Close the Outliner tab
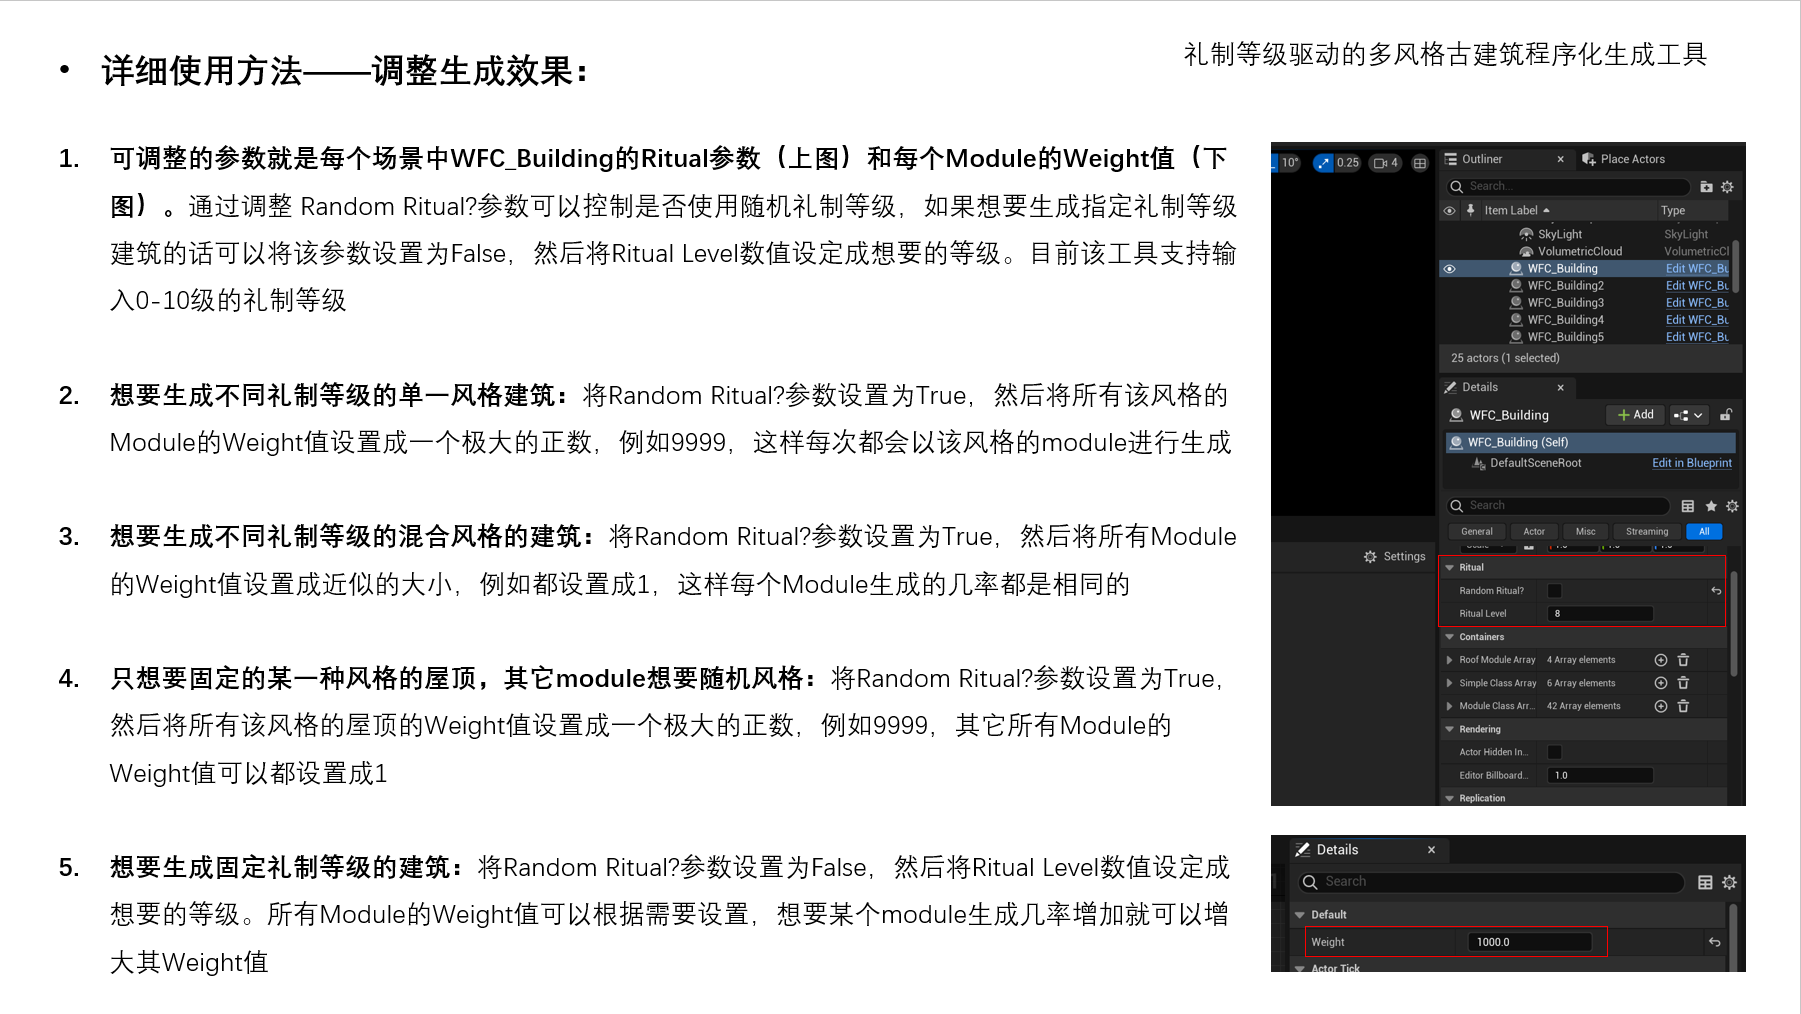The image size is (1801, 1014). click(1560, 159)
